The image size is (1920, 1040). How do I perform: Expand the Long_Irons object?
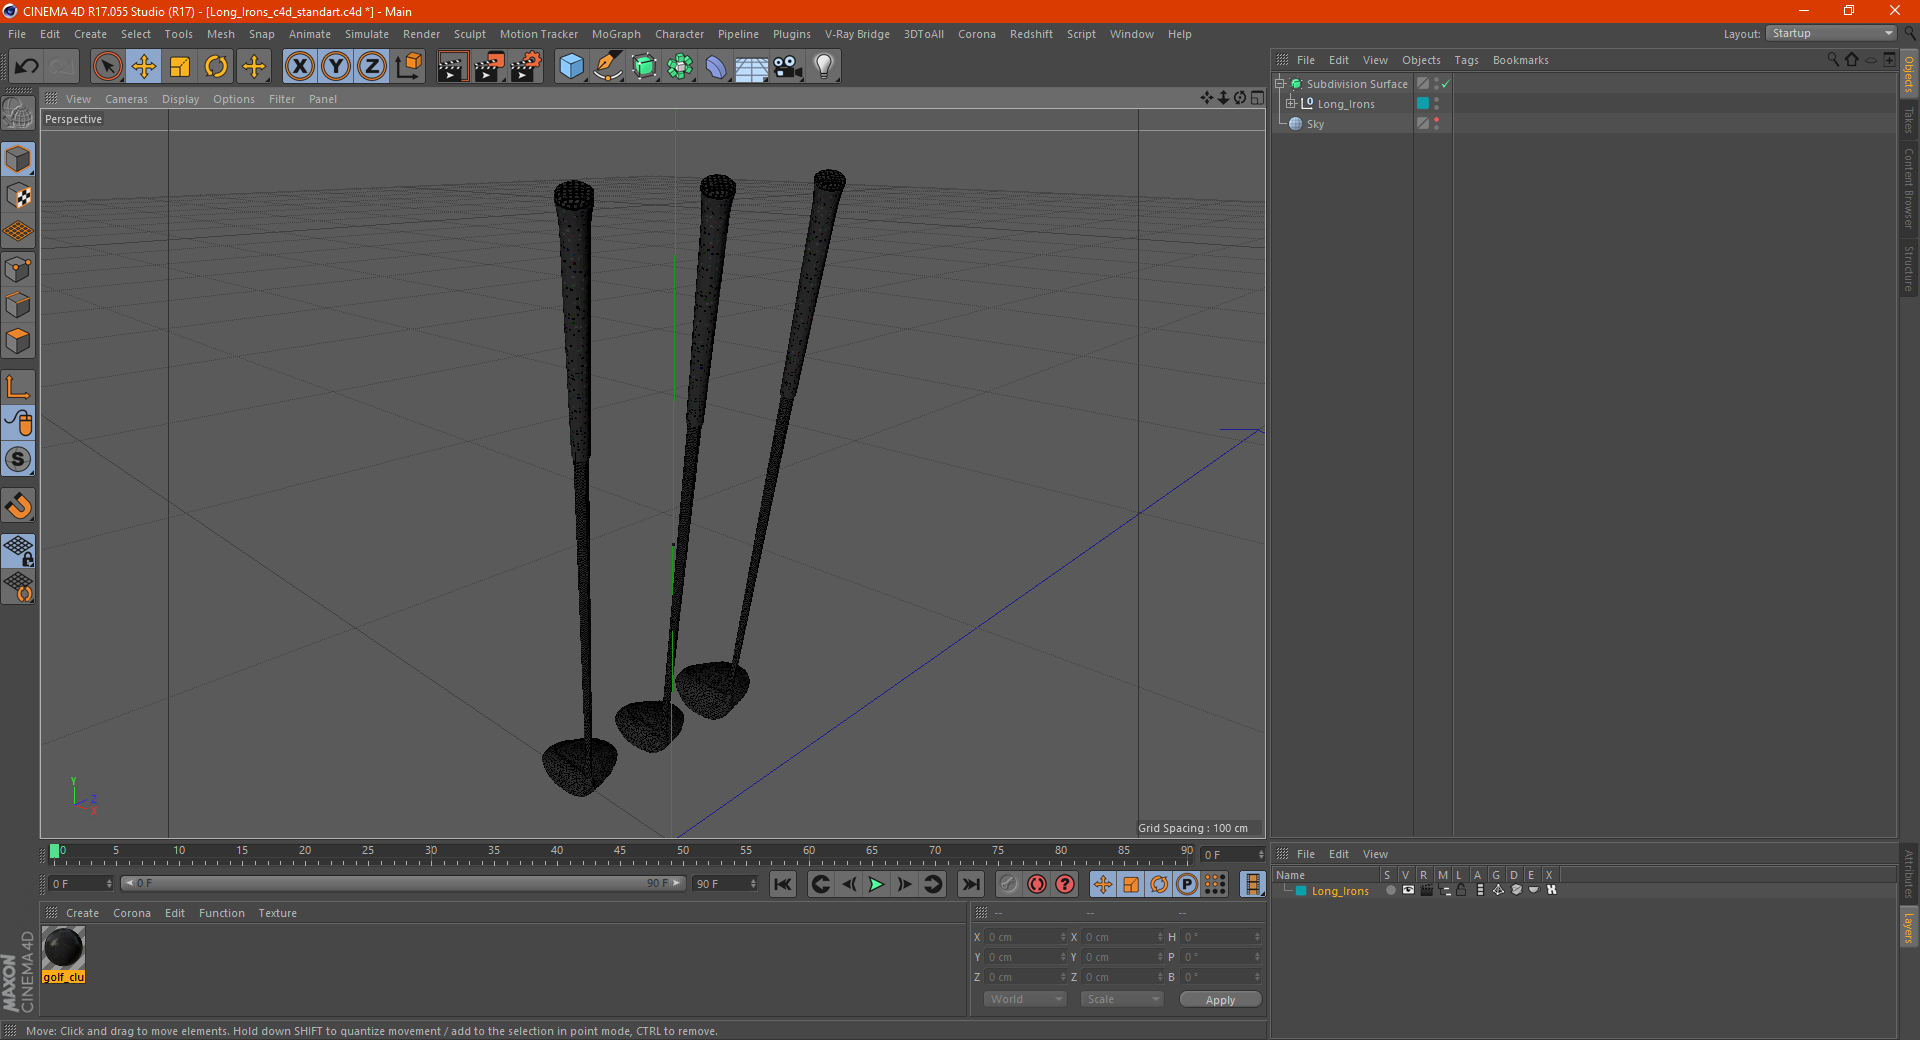click(x=1291, y=104)
